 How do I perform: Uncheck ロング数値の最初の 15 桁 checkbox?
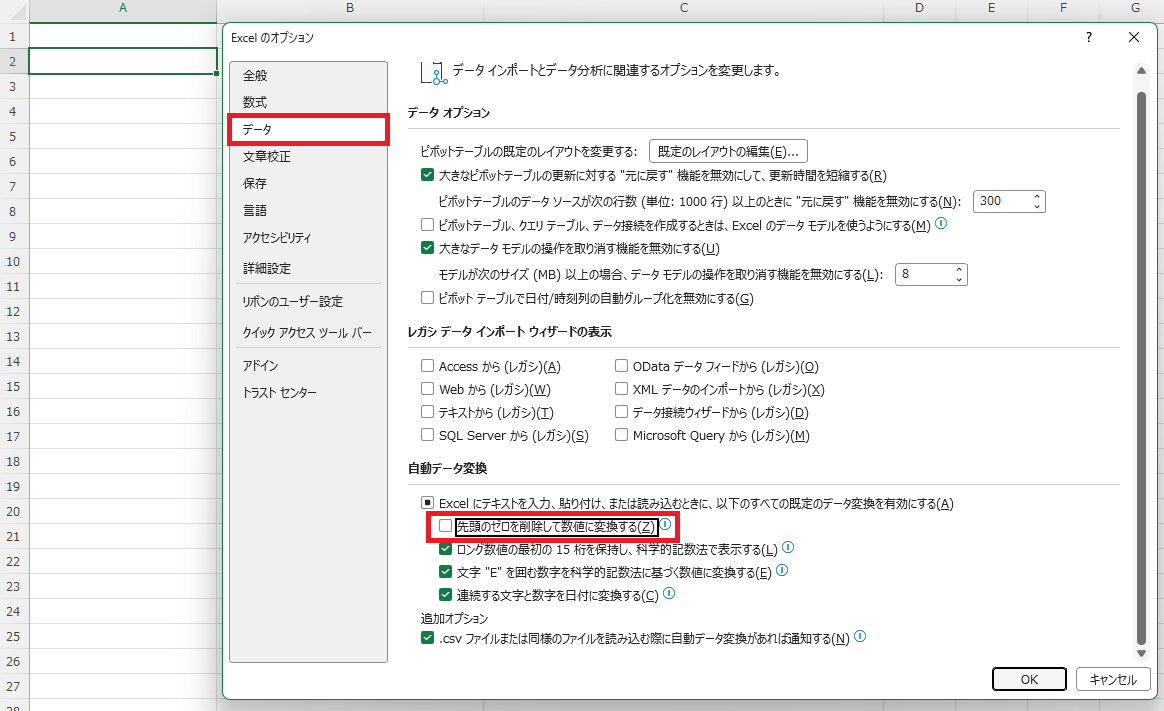tap(445, 549)
